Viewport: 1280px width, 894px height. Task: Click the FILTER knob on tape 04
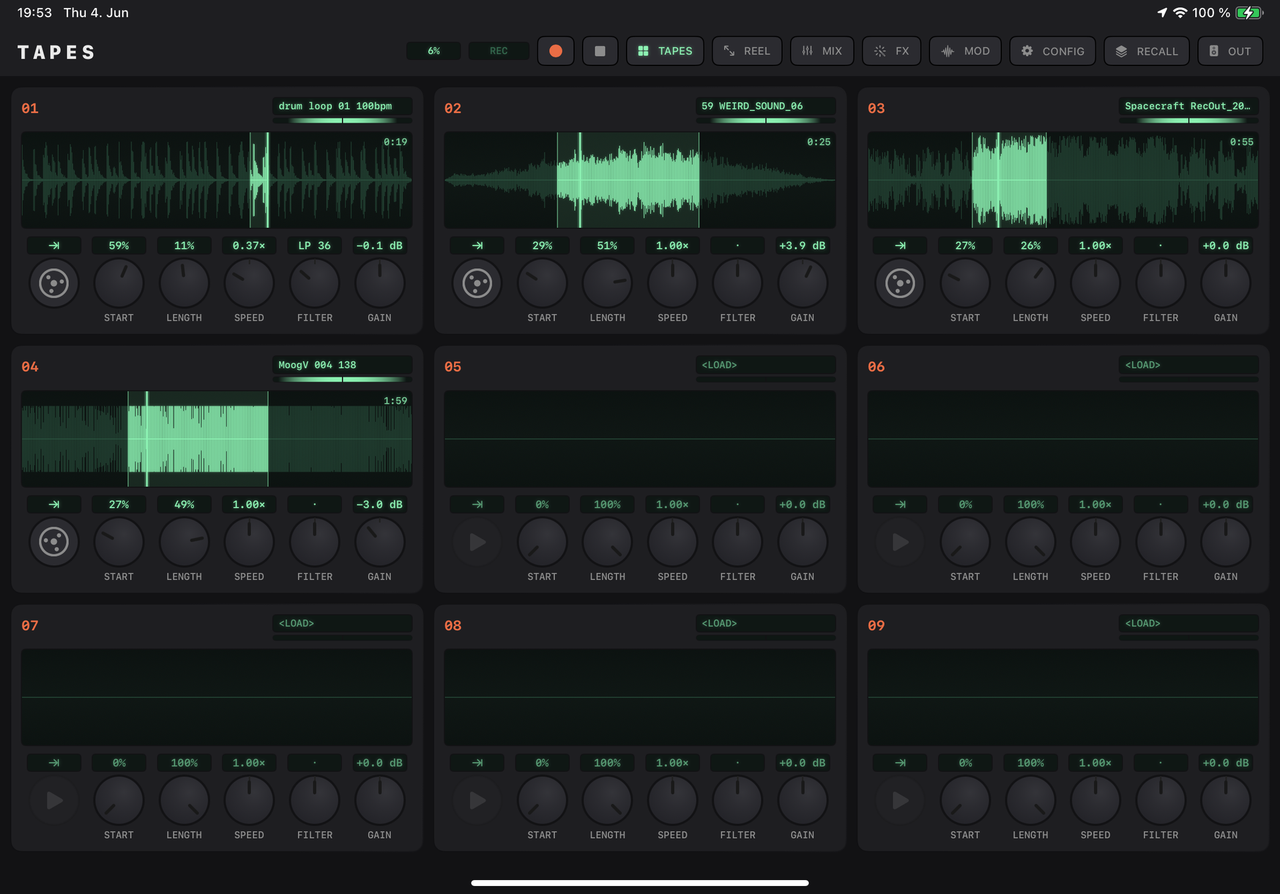coord(314,543)
